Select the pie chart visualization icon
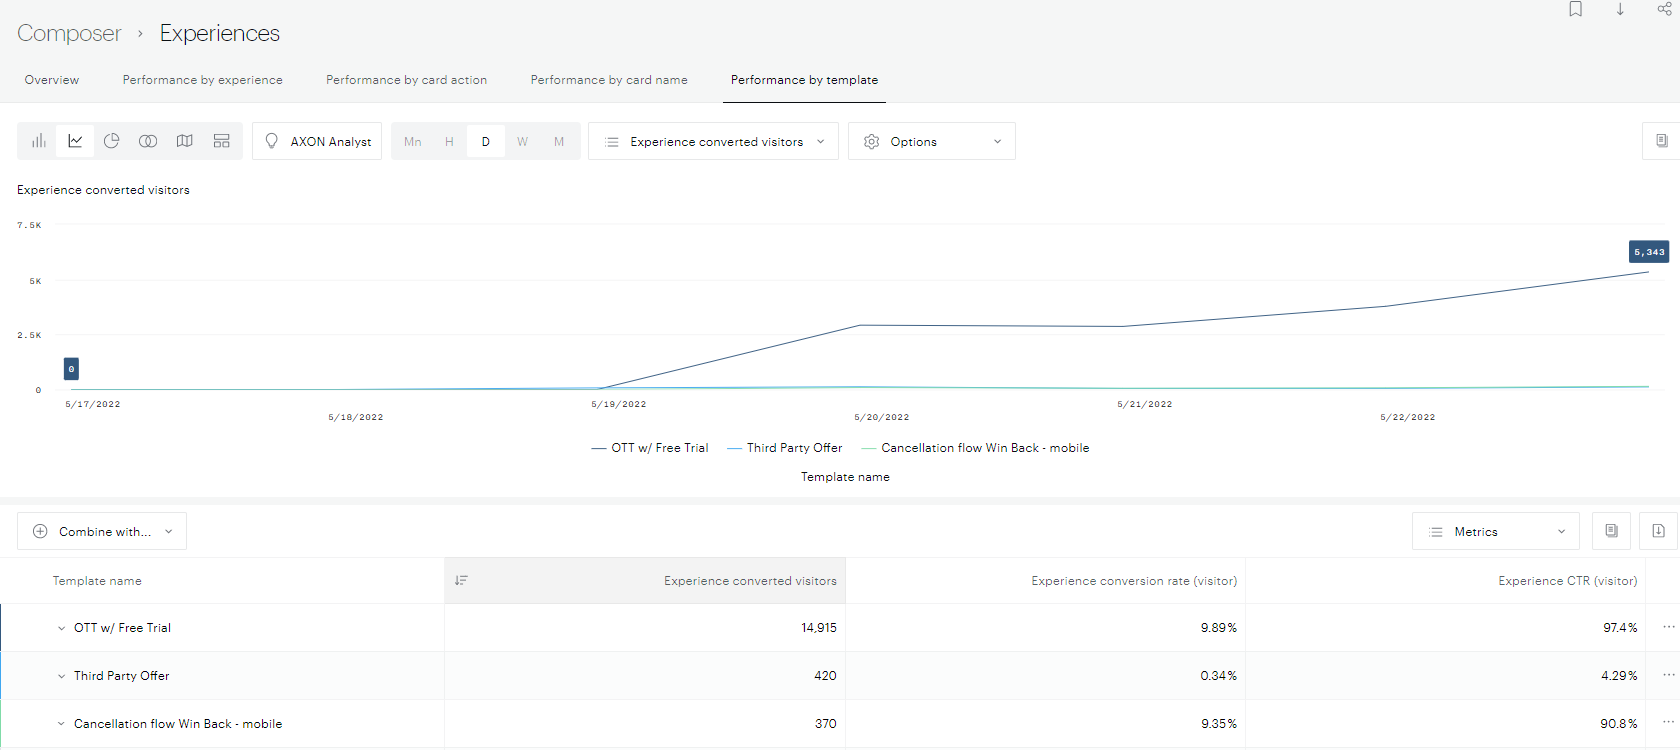 click(112, 141)
